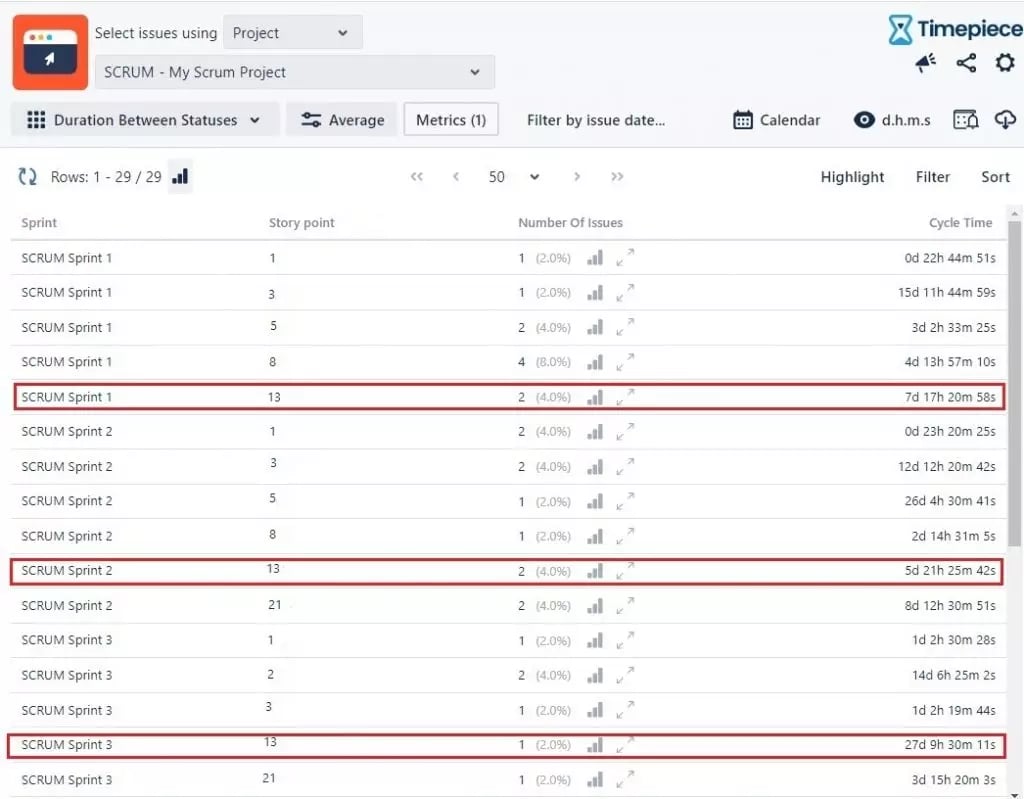Click the Filter by issue date field
1024x799 pixels.
pos(596,120)
